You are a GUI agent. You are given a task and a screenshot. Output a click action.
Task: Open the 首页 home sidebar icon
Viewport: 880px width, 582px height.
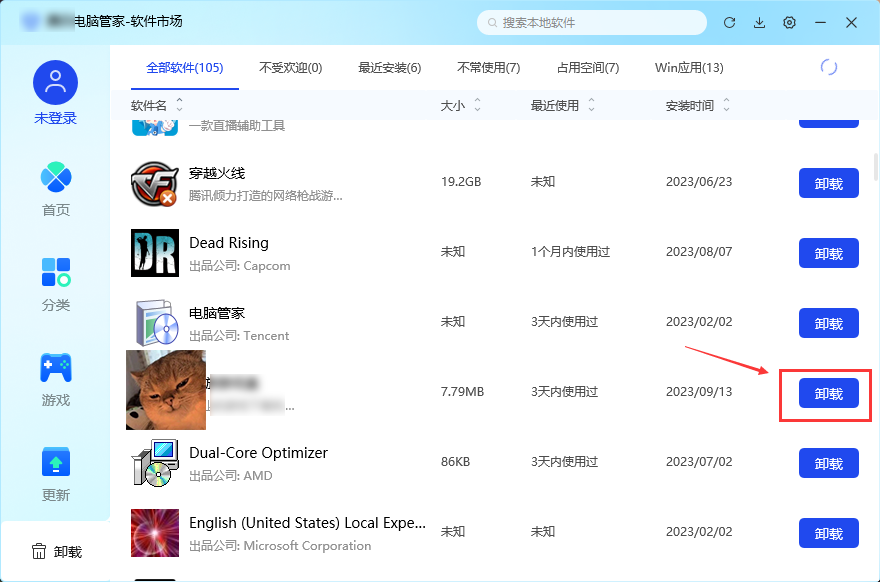point(56,177)
